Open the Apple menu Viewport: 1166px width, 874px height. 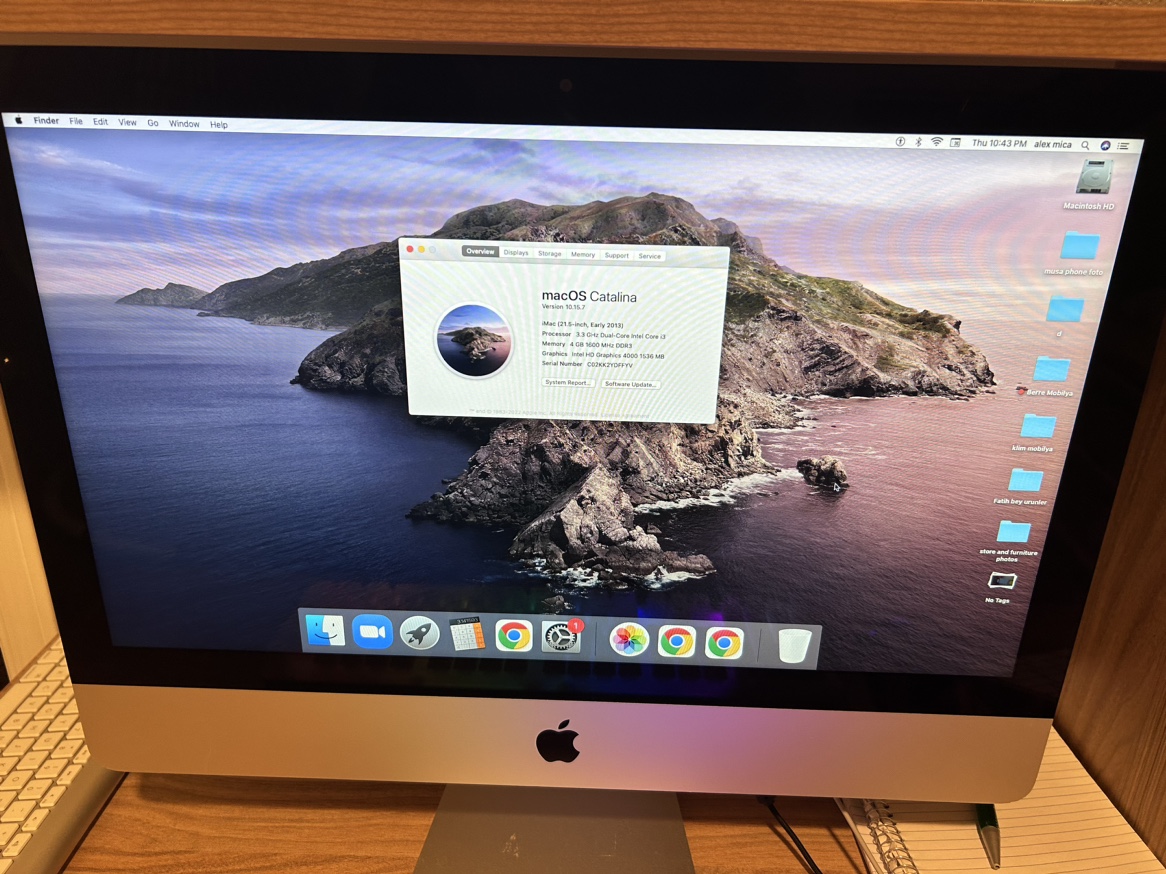click(19, 120)
